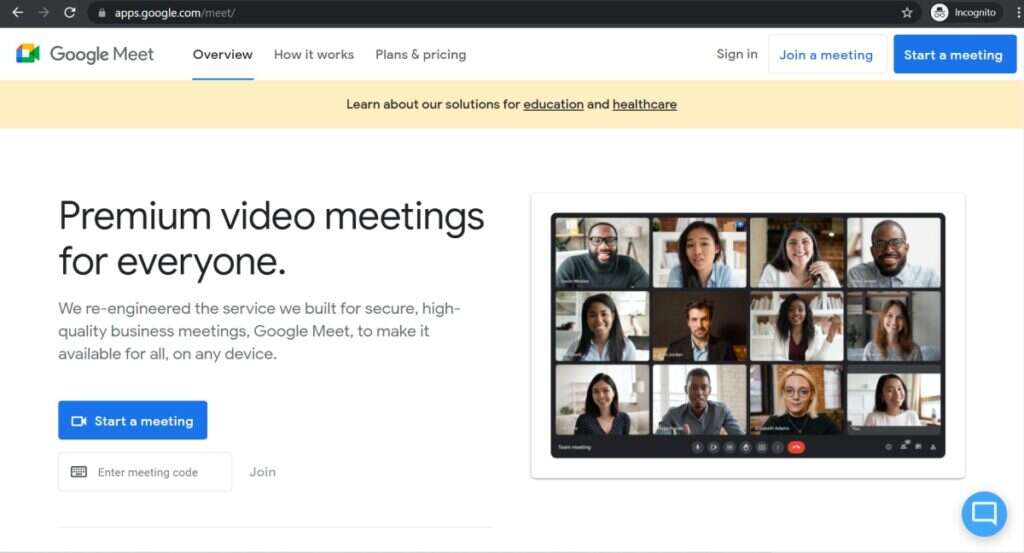Click the browser forward arrow
The height and width of the screenshot is (553, 1024).
[x=44, y=12]
